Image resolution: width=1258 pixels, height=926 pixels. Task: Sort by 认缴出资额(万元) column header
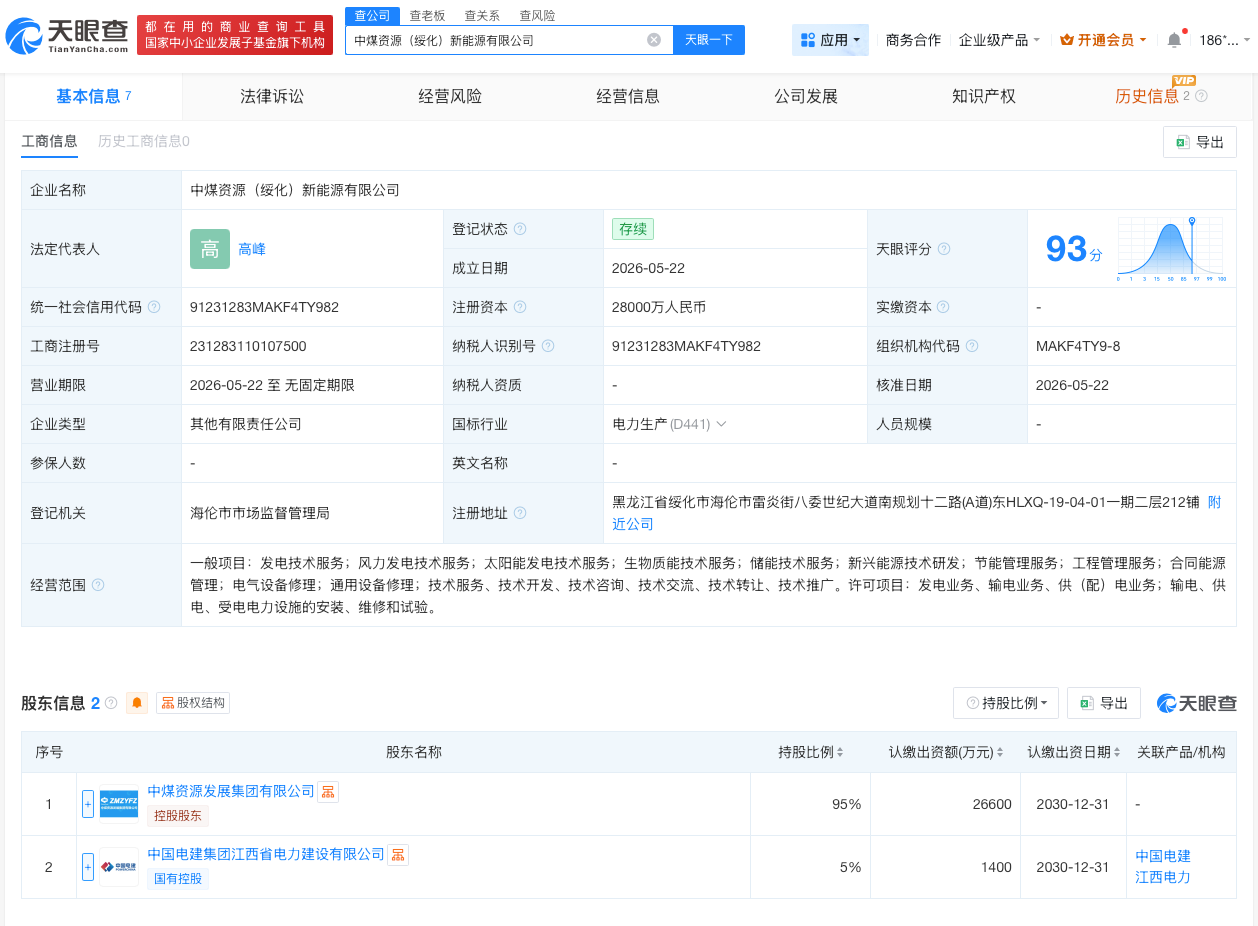pos(948,752)
